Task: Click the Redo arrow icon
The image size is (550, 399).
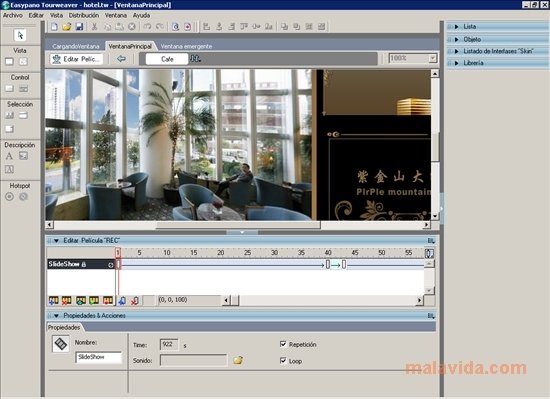Action: coord(160,27)
